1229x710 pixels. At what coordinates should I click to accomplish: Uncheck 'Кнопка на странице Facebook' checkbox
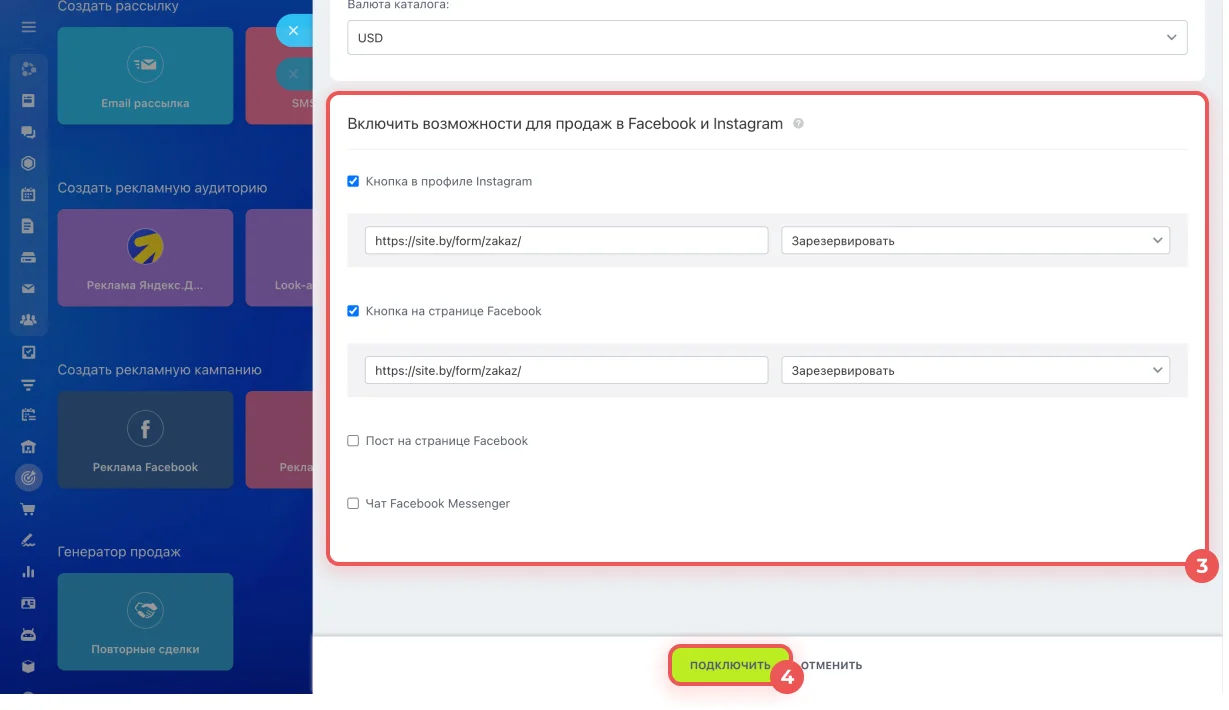click(353, 311)
